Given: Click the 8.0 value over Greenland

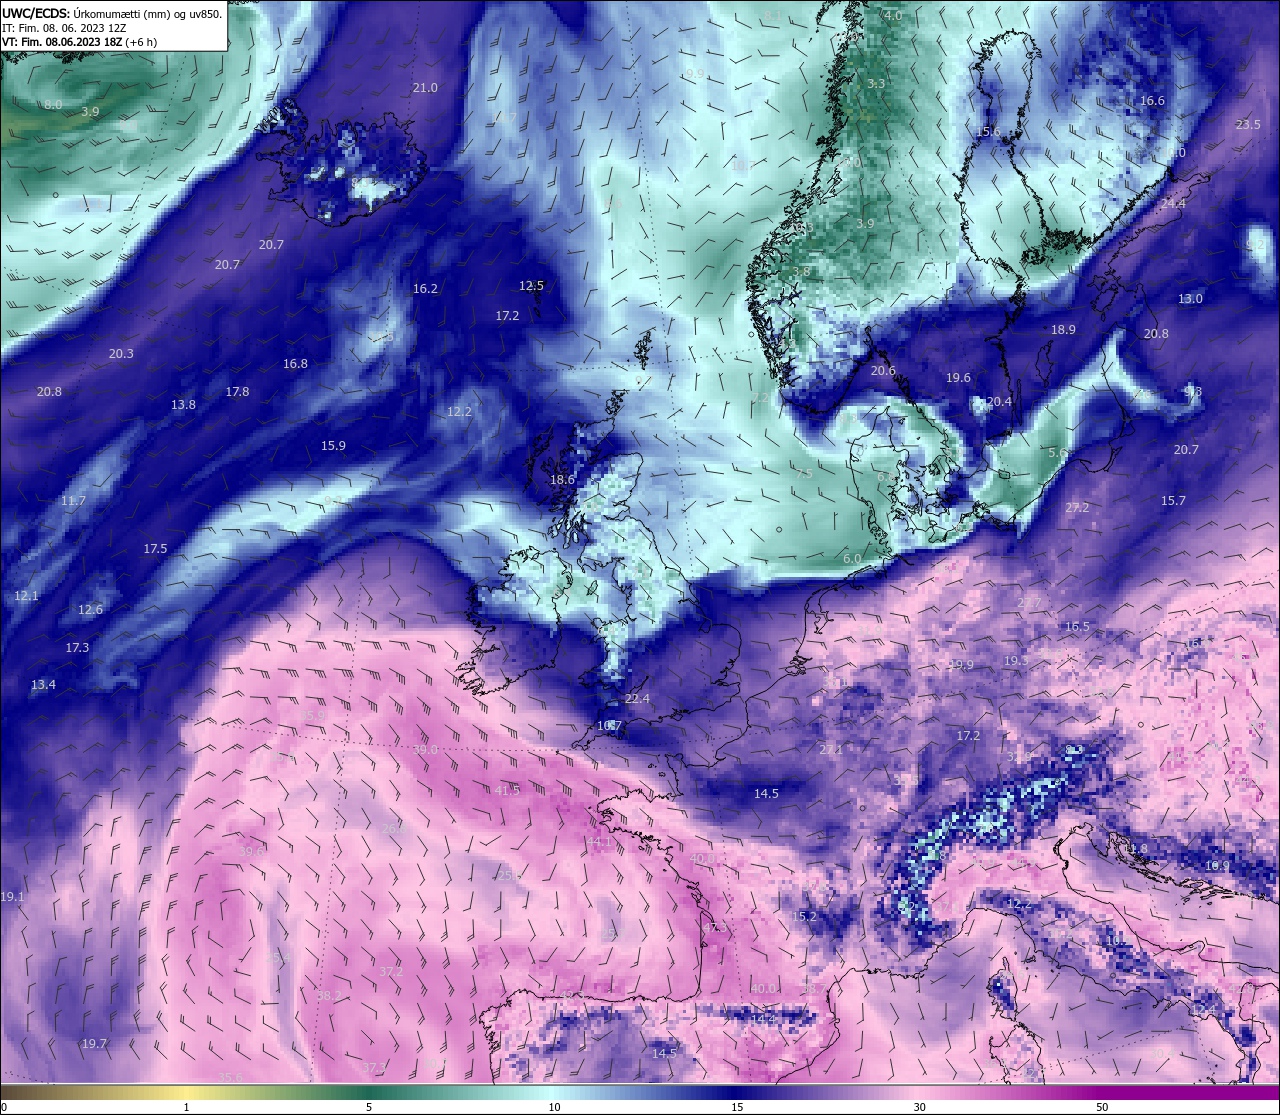Looking at the screenshot, I should click(x=53, y=105).
